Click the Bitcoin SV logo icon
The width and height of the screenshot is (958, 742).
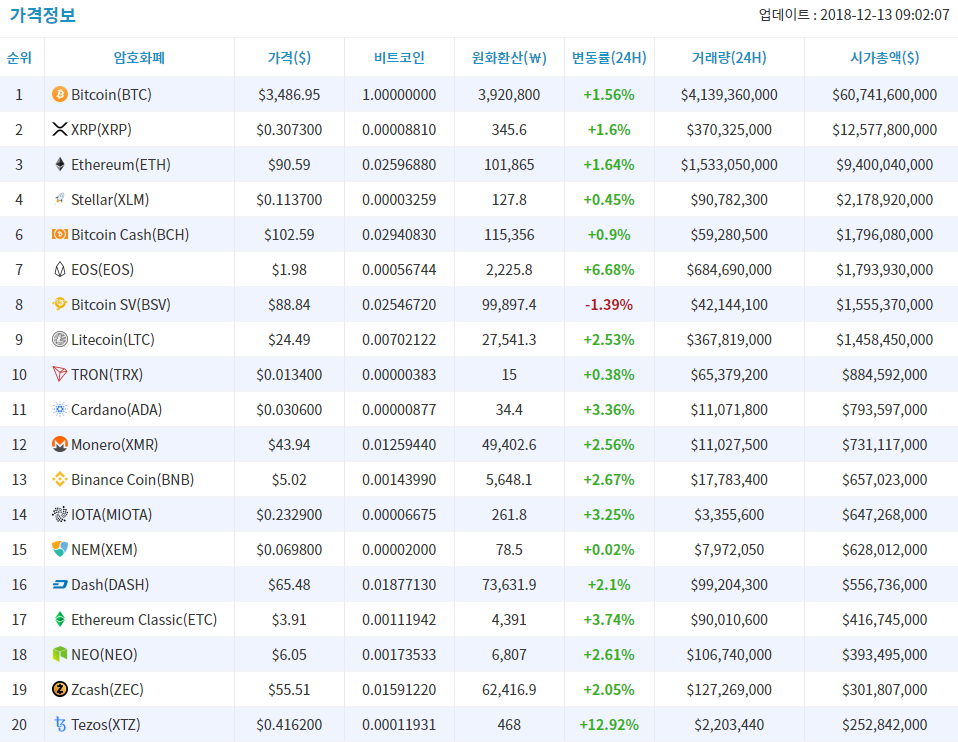[59, 304]
